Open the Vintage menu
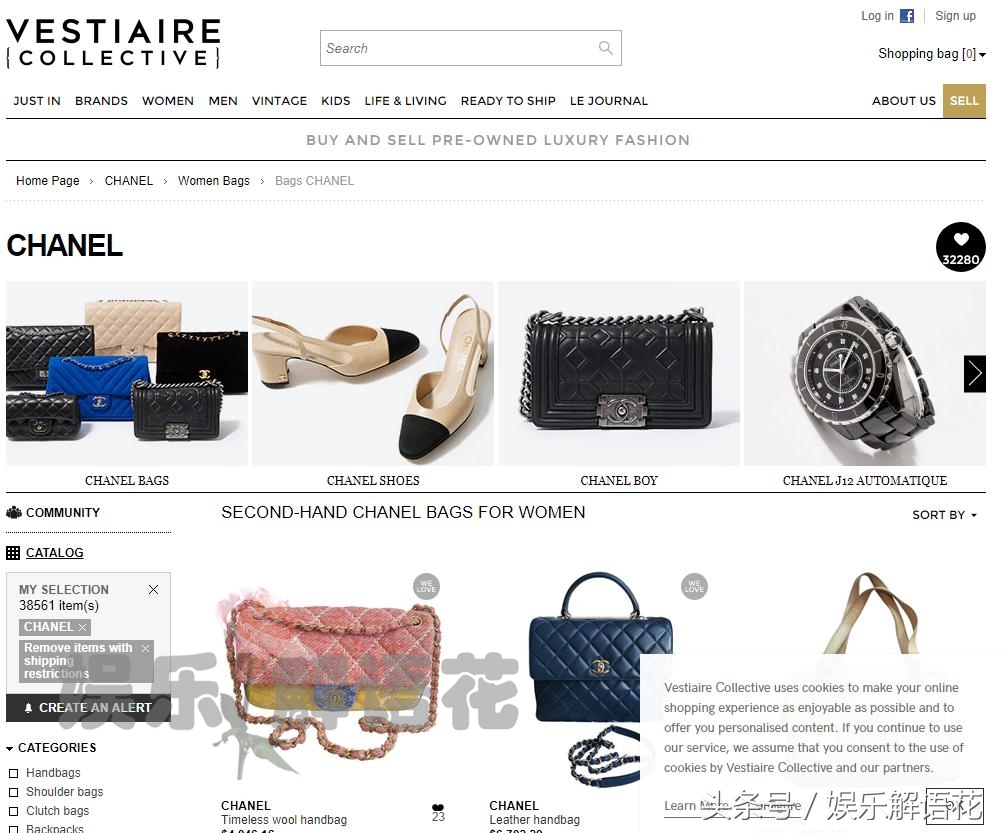 click(279, 101)
